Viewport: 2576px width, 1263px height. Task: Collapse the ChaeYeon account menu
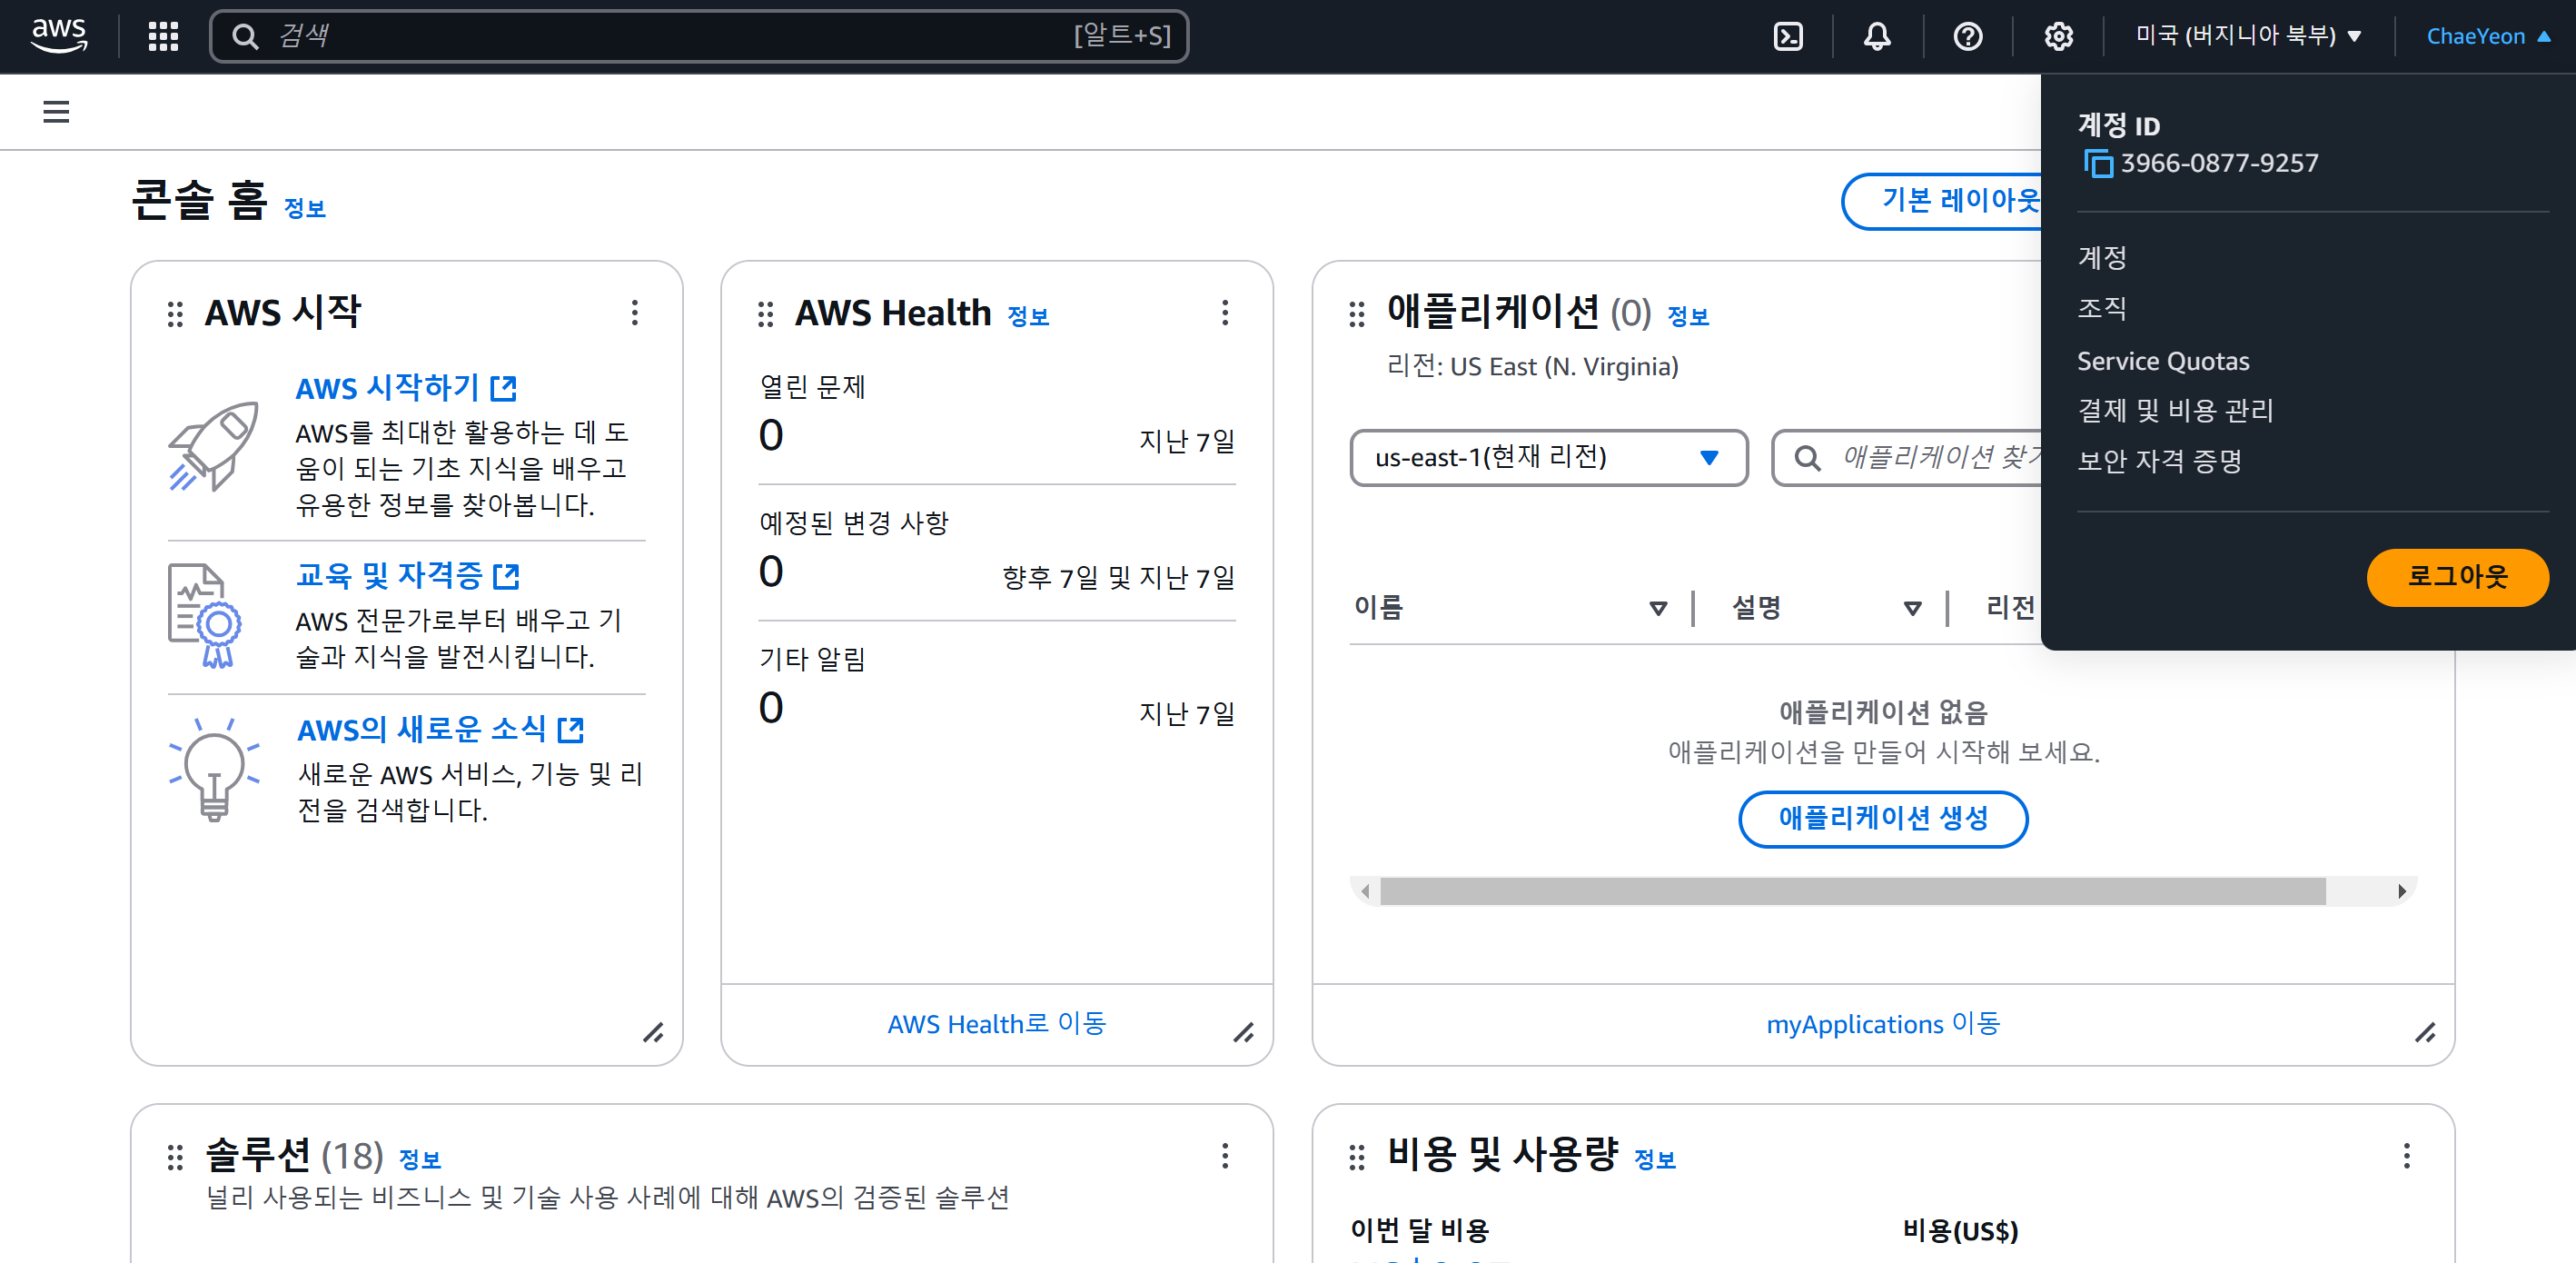2487,36
